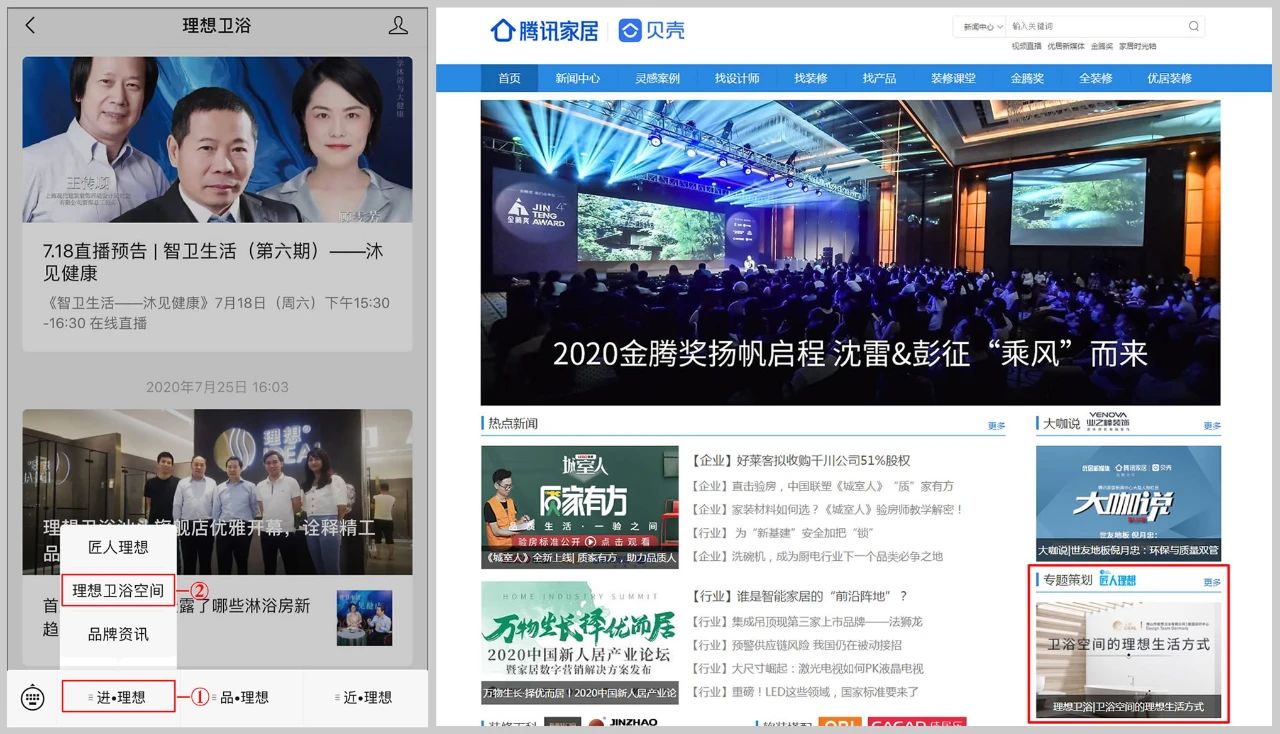Click the 大咖说 section heading
The width and height of the screenshot is (1280, 734).
(1061, 424)
